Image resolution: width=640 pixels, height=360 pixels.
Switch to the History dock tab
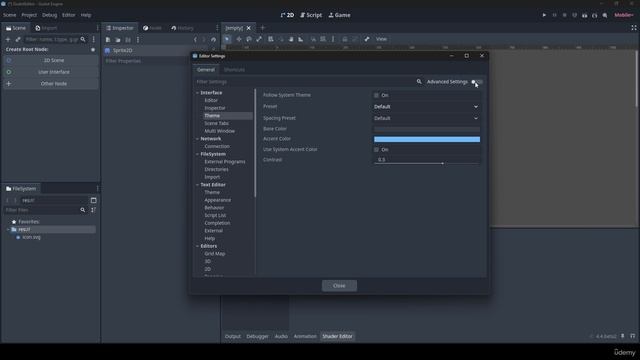182,28
